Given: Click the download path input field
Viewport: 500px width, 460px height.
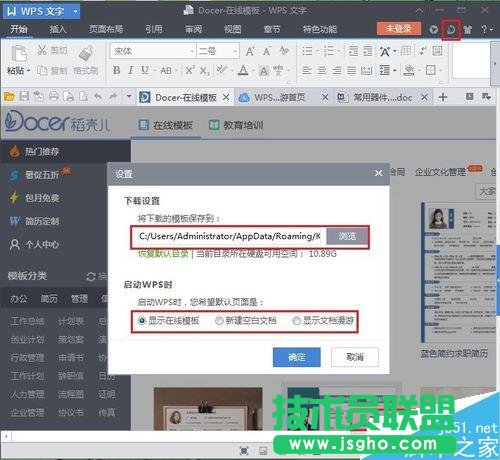Looking at the screenshot, I should (229, 237).
